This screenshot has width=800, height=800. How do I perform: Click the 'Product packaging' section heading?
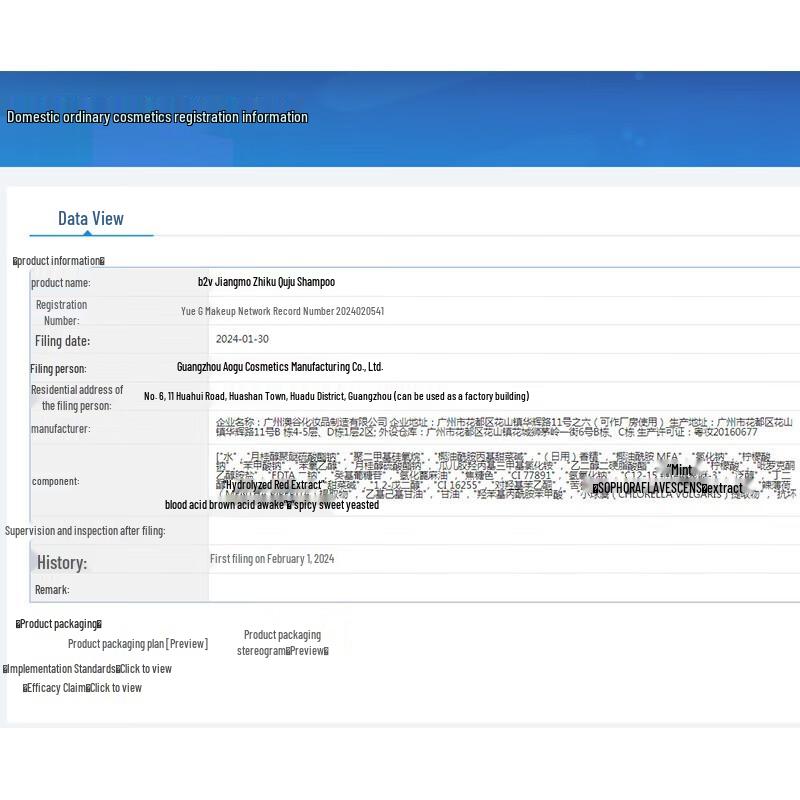coord(59,624)
